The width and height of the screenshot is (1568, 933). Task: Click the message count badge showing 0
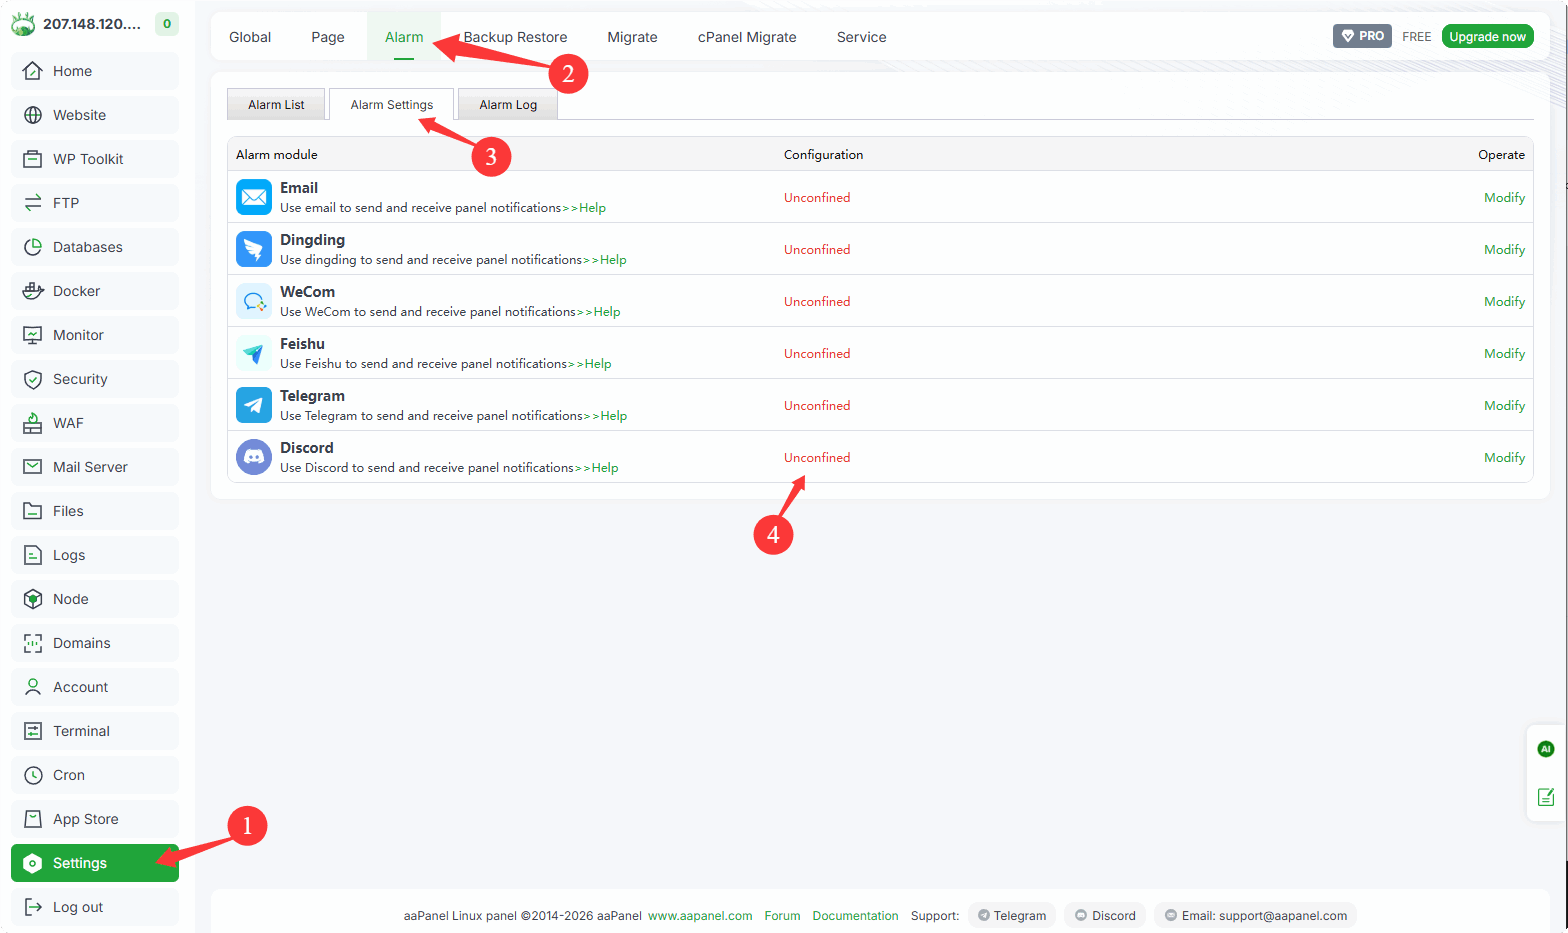167,24
